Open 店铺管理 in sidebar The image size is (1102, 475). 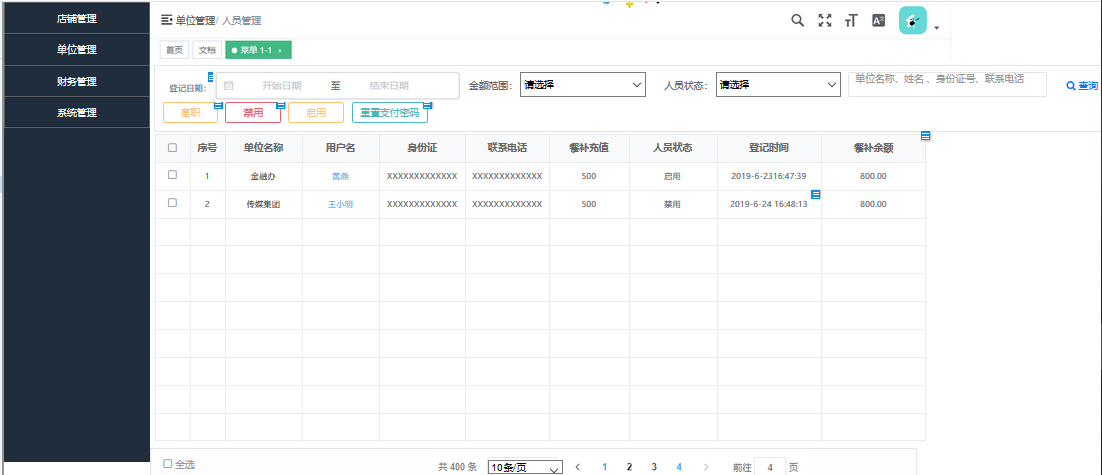point(77,19)
